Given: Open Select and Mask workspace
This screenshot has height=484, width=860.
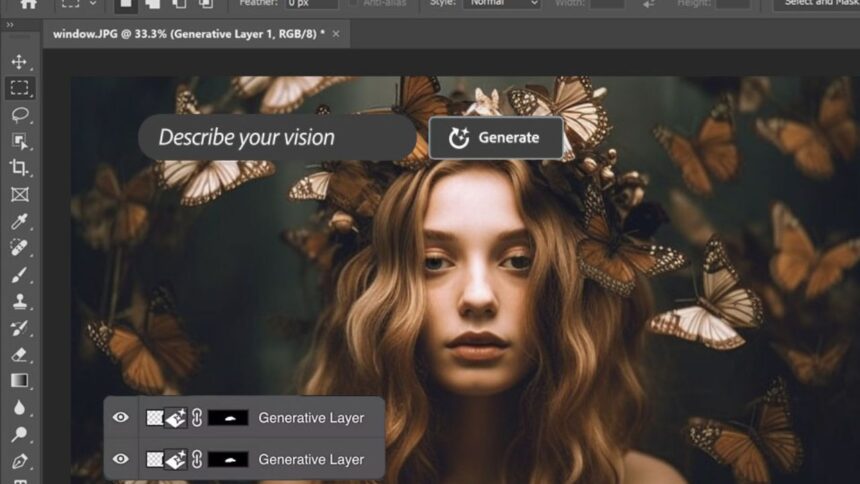Looking at the screenshot, I should point(817,4).
